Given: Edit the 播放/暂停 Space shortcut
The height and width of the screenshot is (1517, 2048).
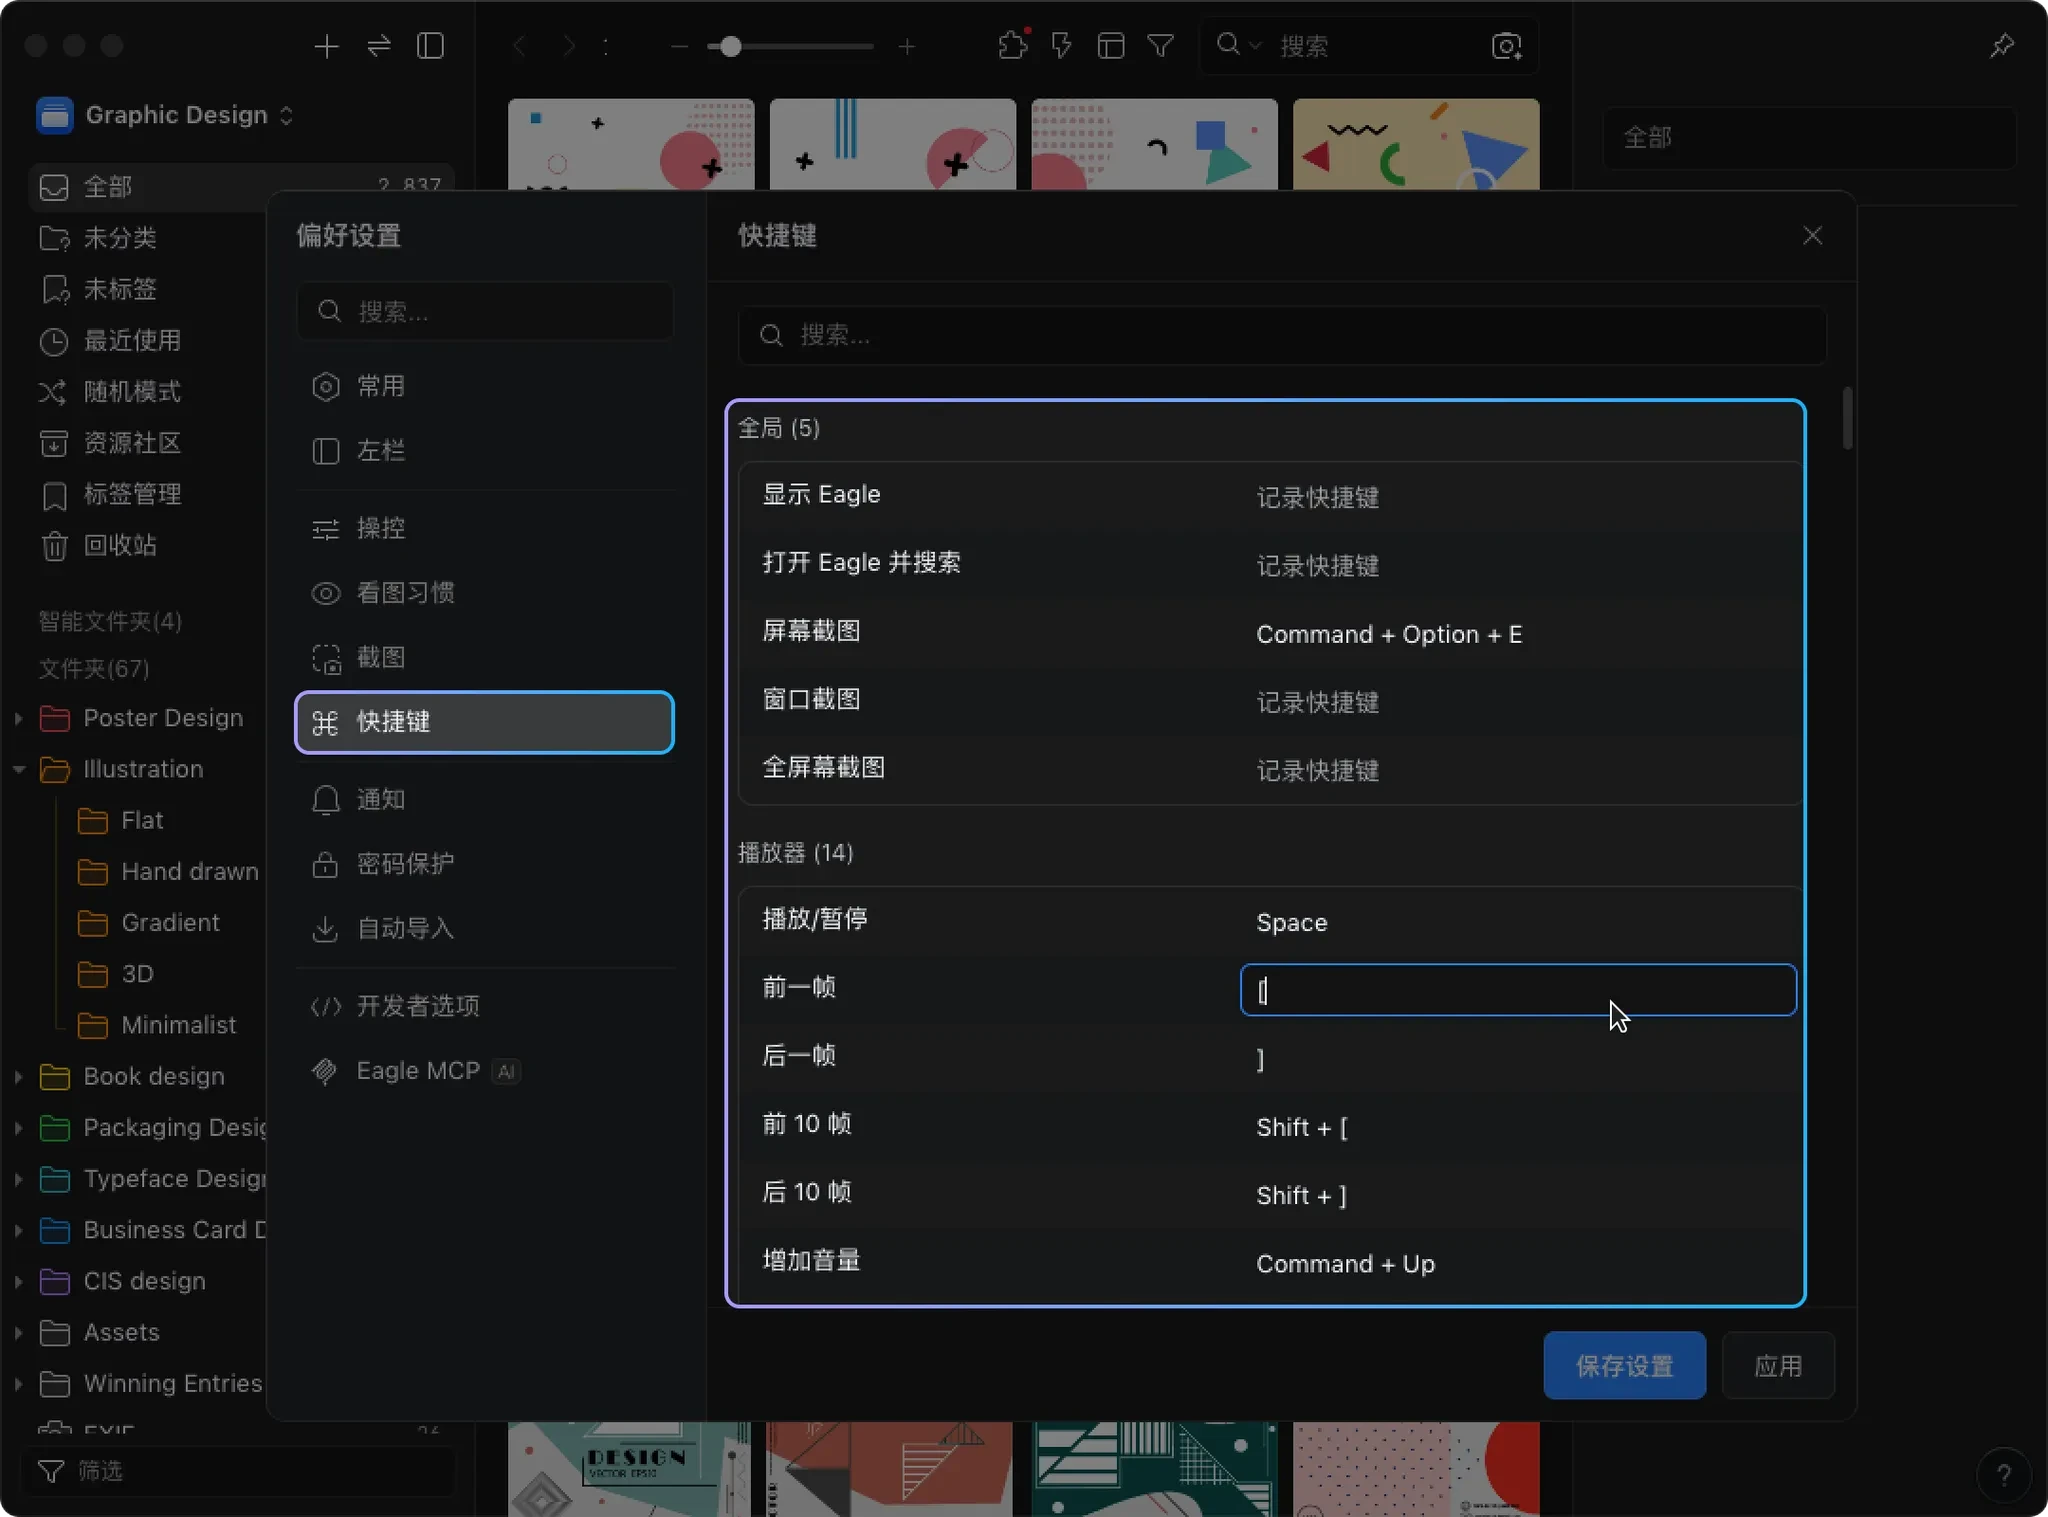Looking at the screenshot, I should [x=1518, y=922].
